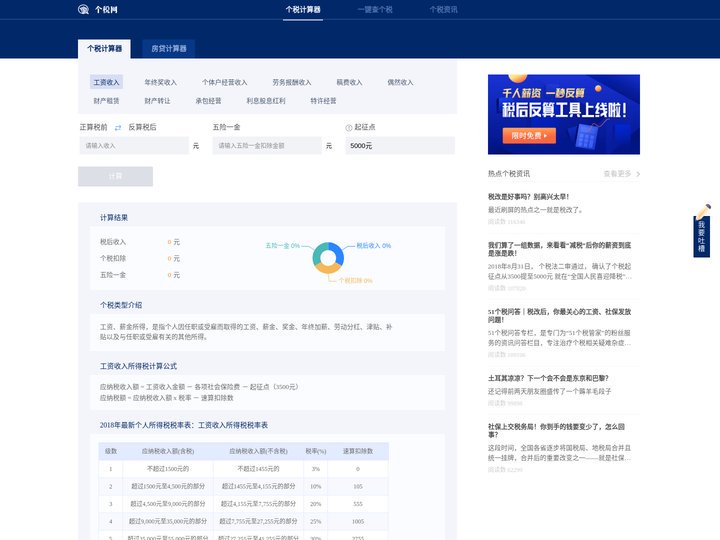
Task: Click the info icon beside 起征点
Action: click(x=349, y=128)
